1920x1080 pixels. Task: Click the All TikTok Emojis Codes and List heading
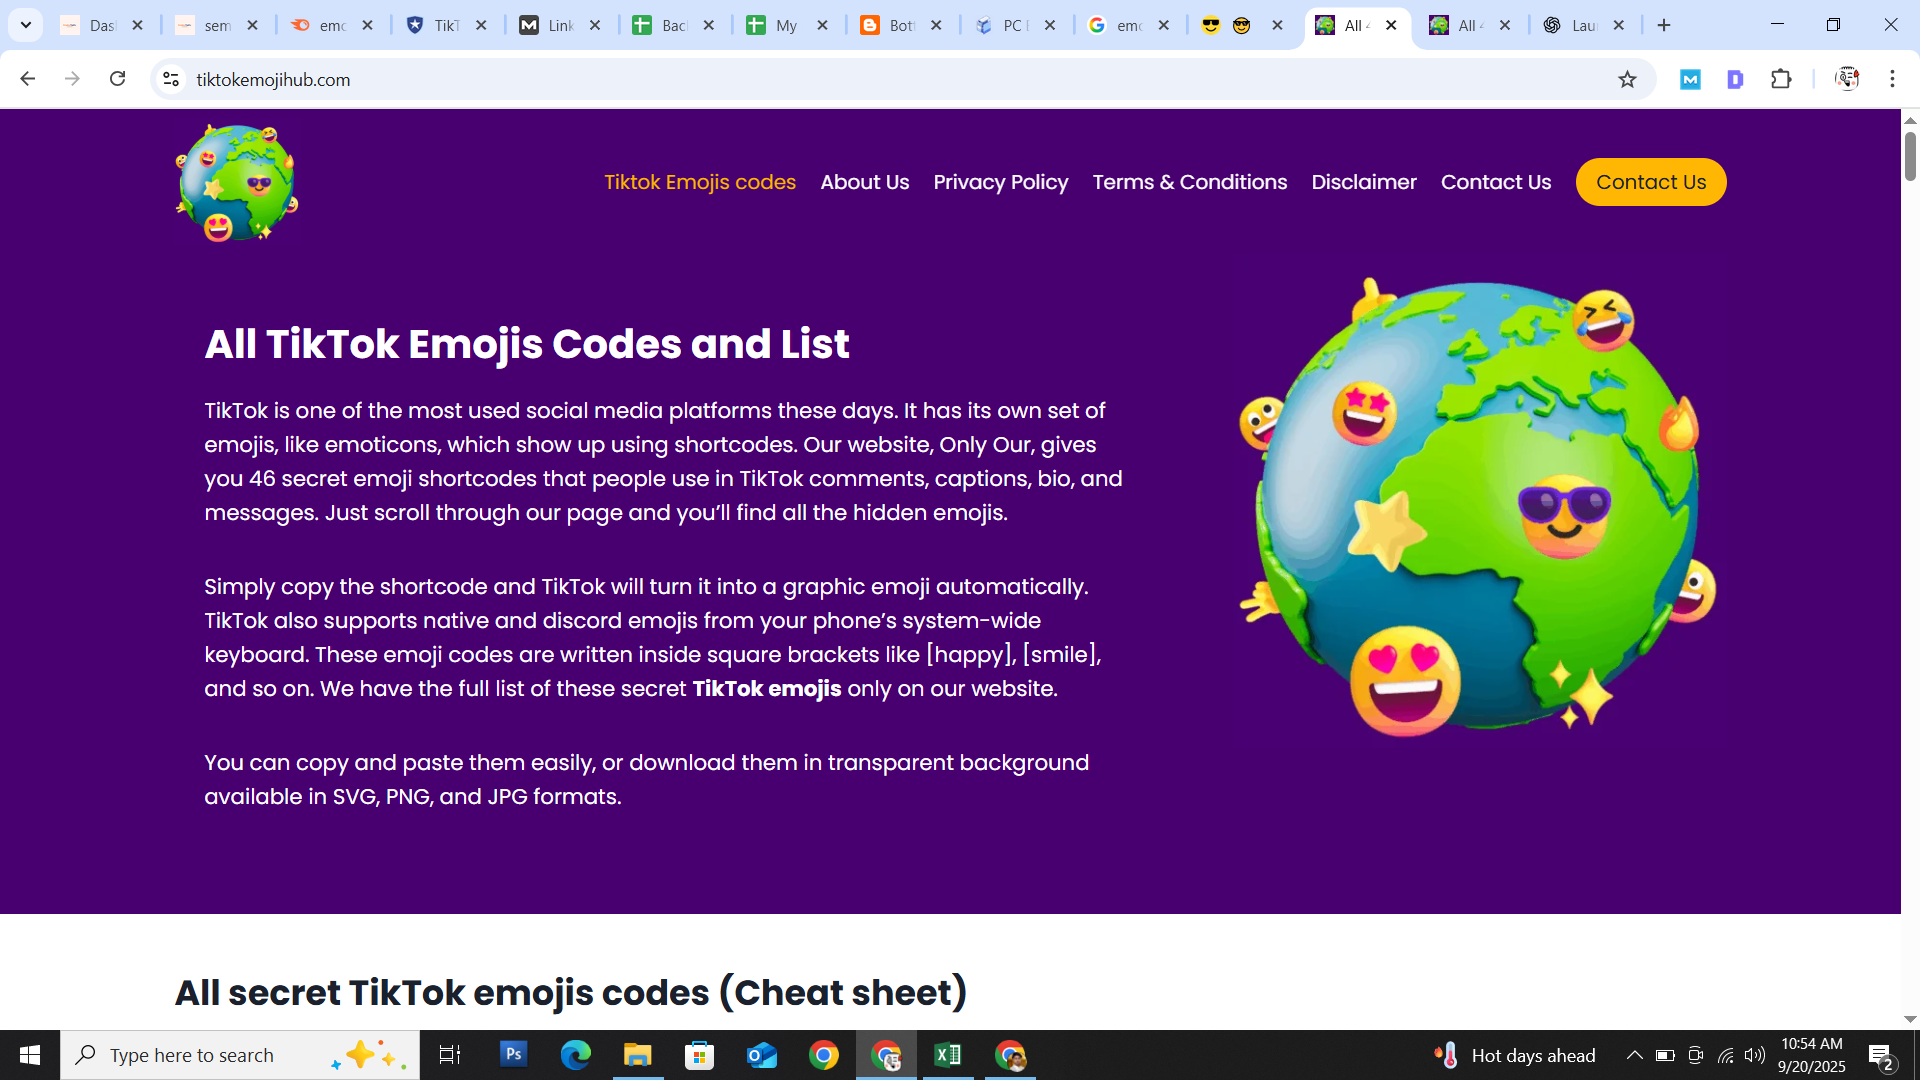pyautogui.click(x=527, y=344)
